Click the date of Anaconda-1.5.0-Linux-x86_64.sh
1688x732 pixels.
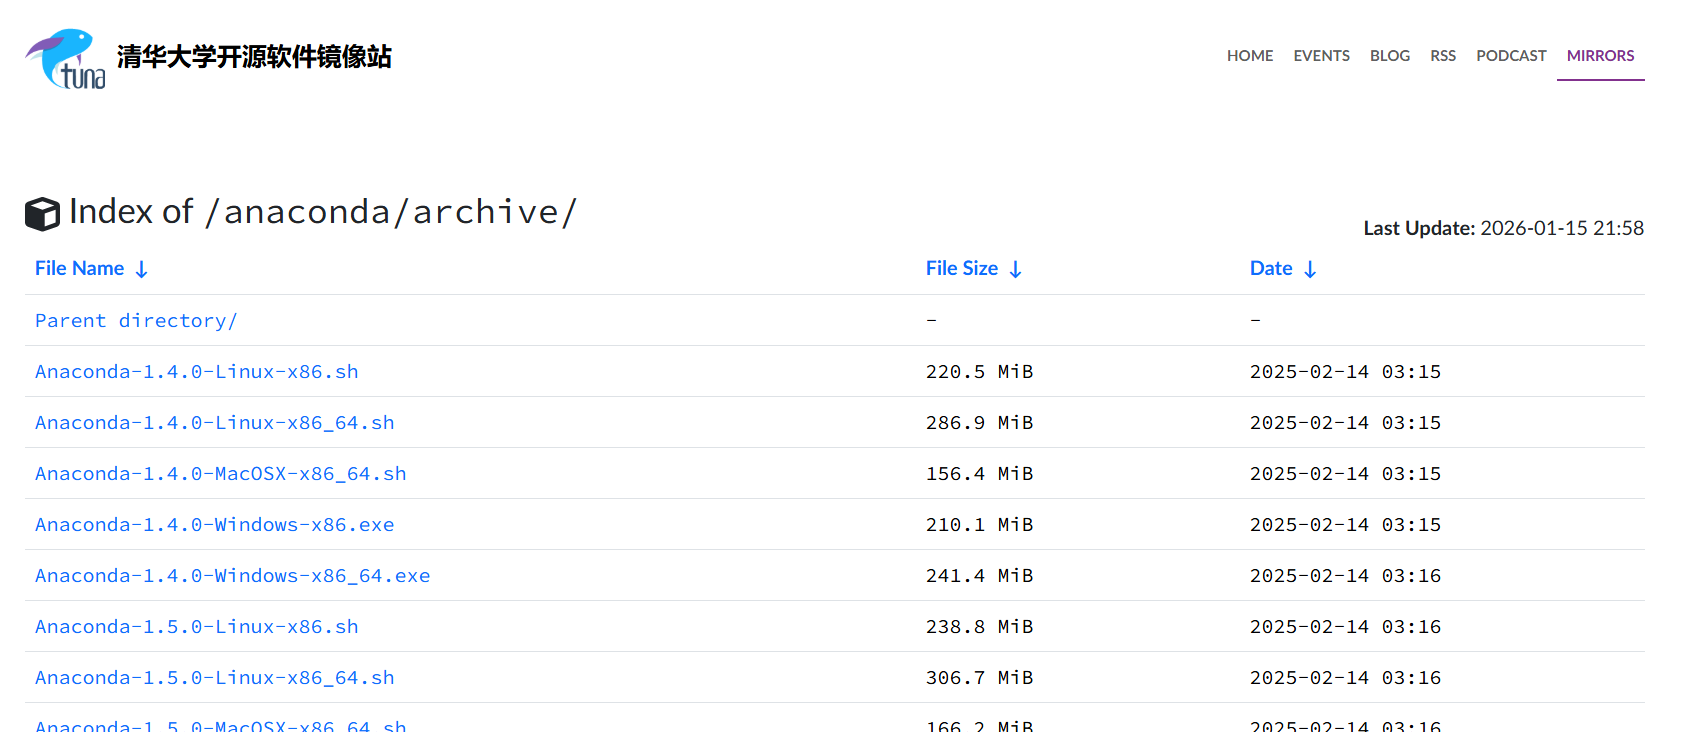(1346, 678)
